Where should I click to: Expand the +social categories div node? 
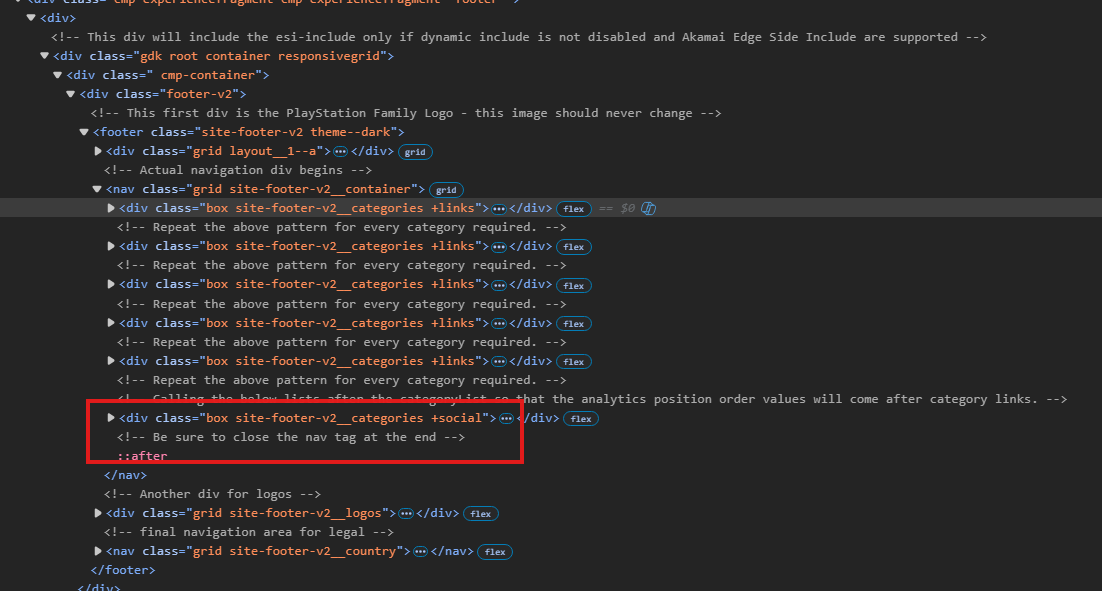click(x=111, y=418)
